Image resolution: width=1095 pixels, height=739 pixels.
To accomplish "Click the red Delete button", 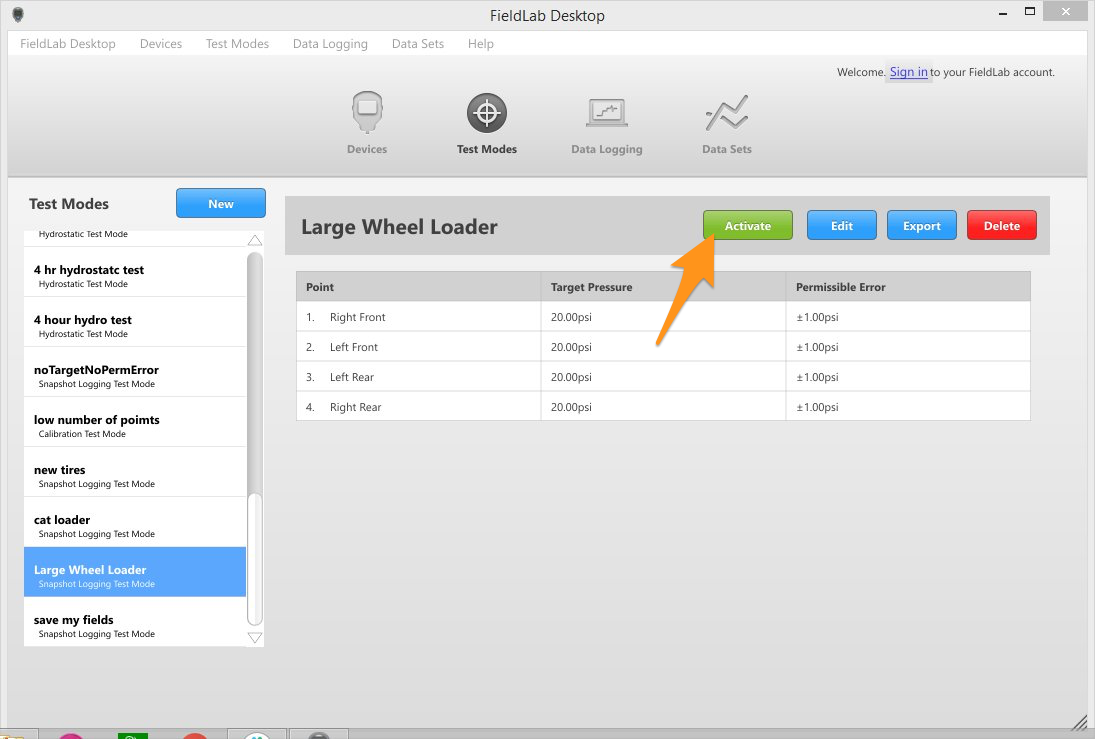I will click(1001, 226).
